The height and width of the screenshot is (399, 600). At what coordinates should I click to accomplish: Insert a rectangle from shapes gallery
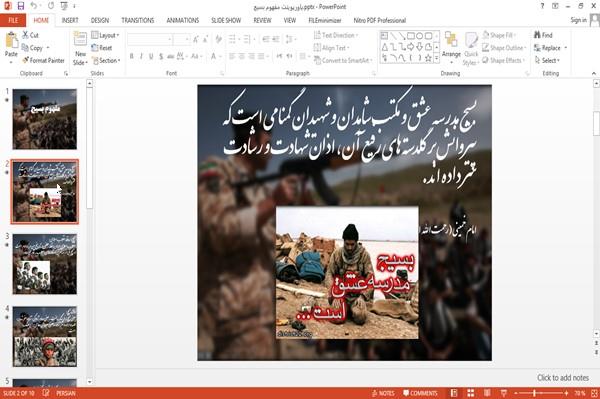point(411,36)
